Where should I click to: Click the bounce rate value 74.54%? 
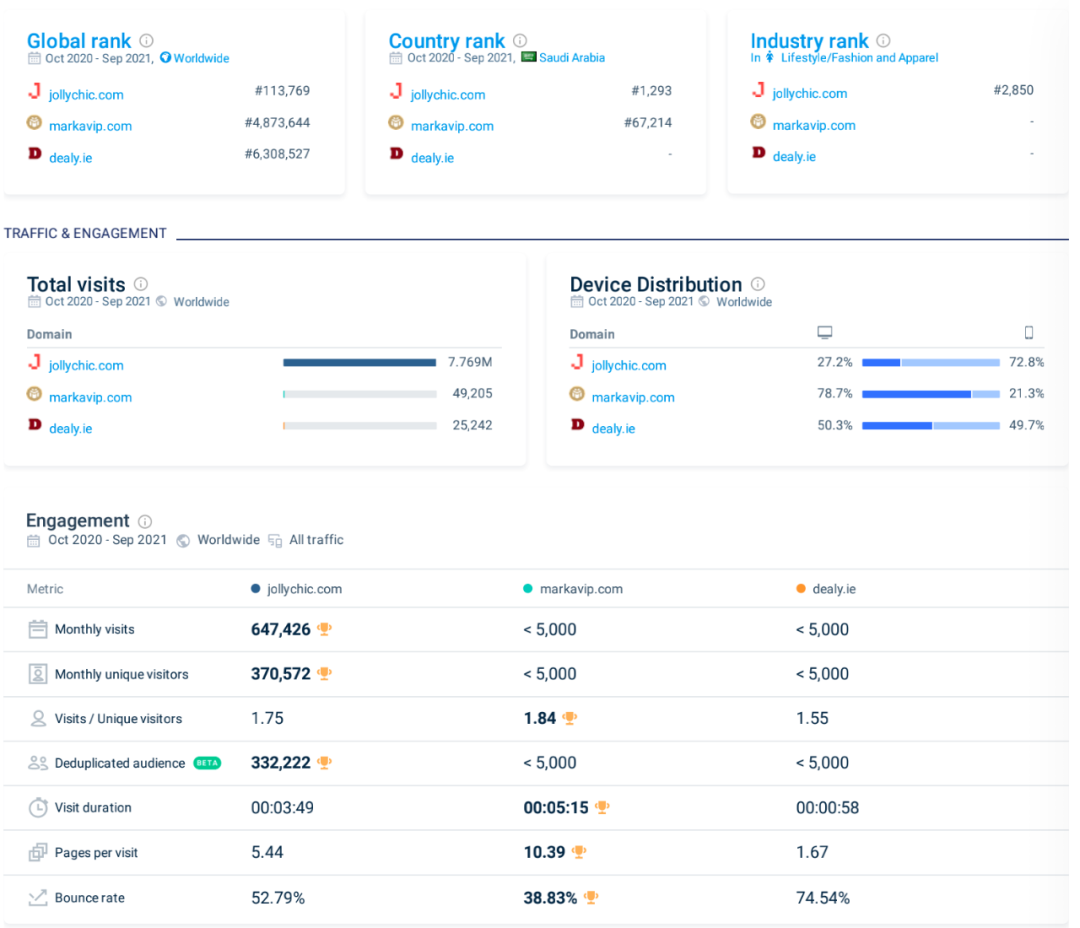point(822,898)
